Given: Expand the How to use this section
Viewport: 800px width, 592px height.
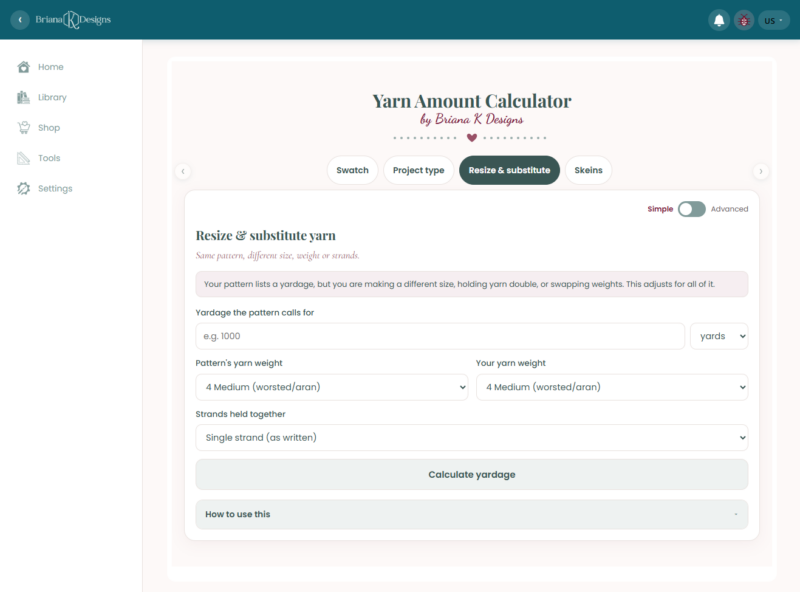Looking at the screenshot, I should [x=472, y=514].
